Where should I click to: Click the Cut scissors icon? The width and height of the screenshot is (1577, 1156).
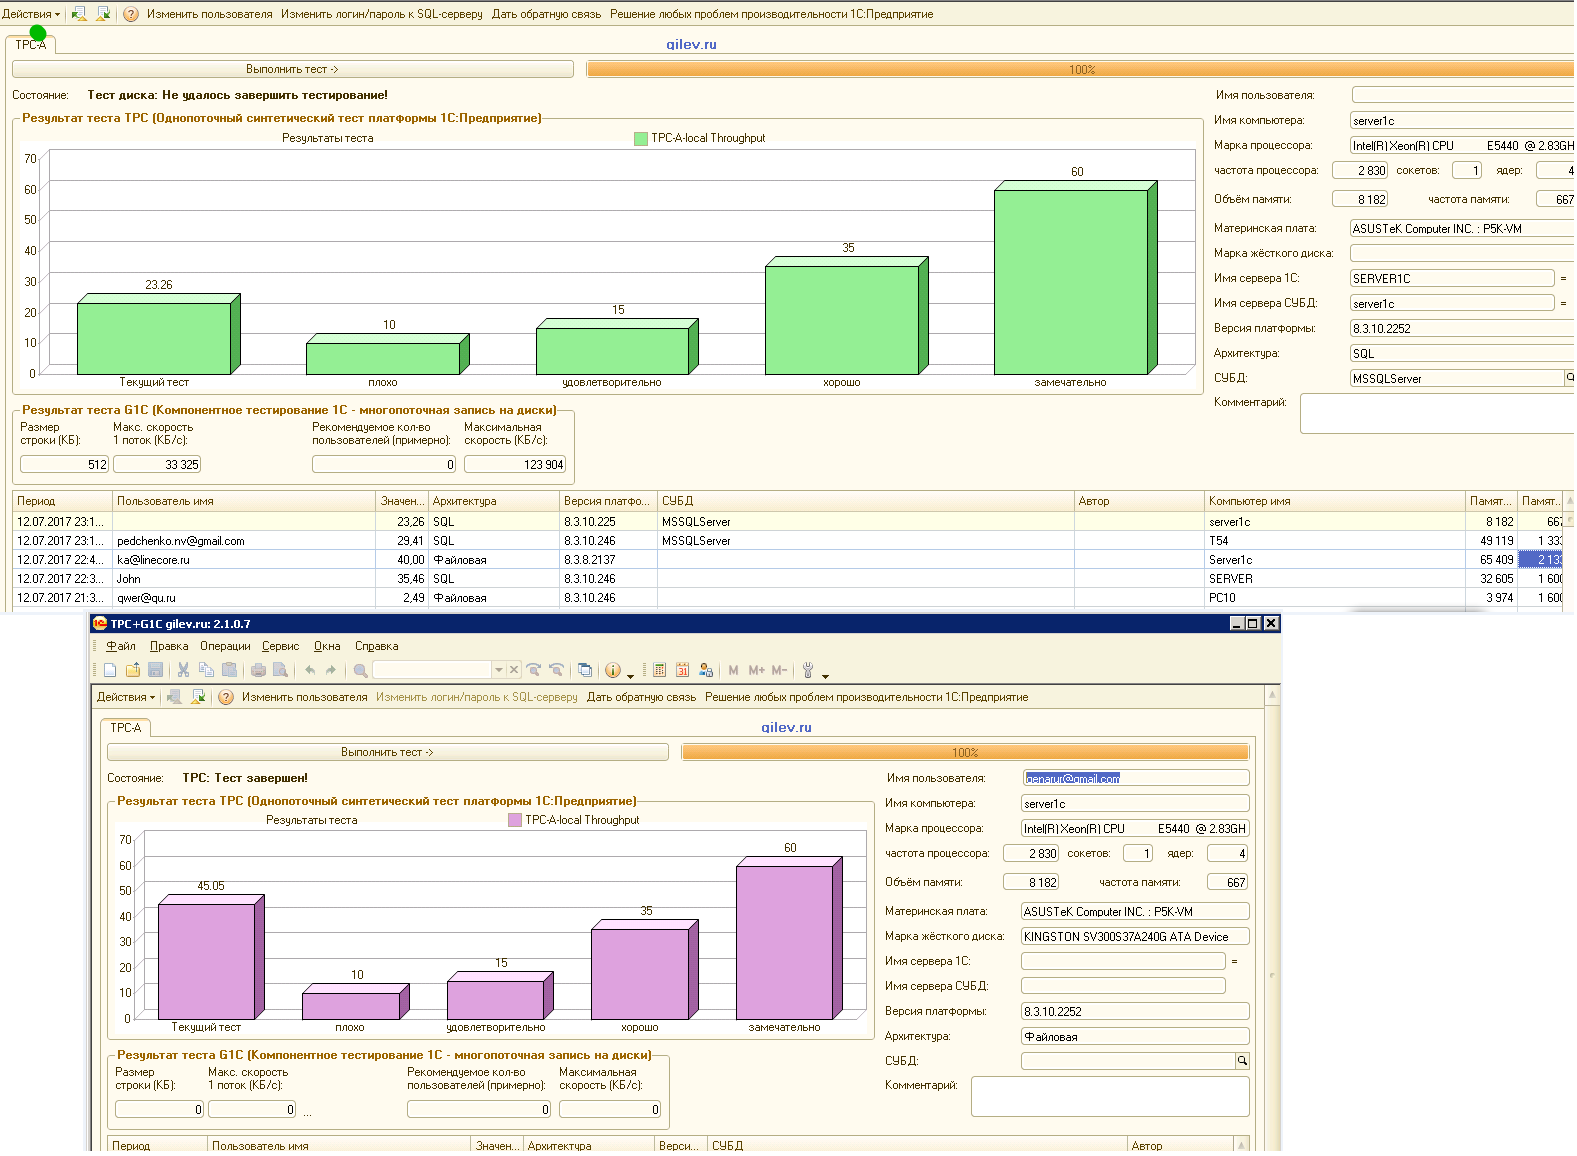(183, 670)
